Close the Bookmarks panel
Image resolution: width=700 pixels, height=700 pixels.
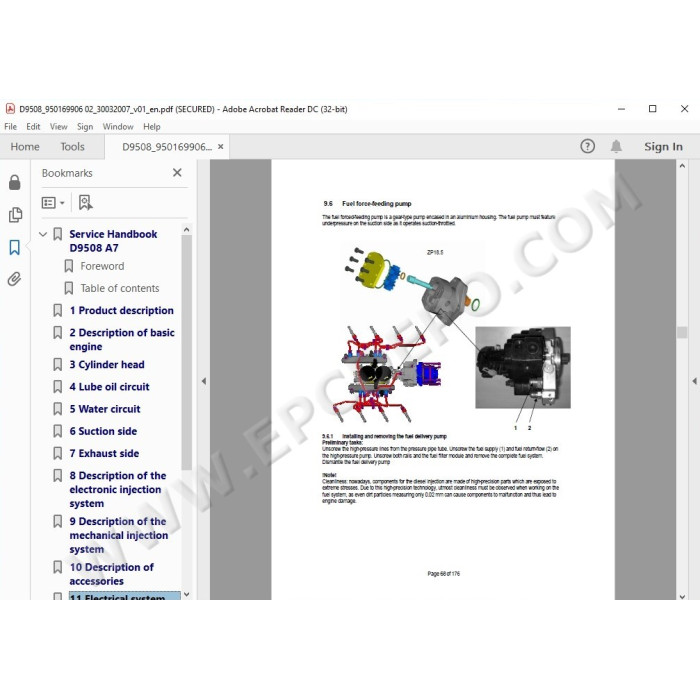click(177, 173)
